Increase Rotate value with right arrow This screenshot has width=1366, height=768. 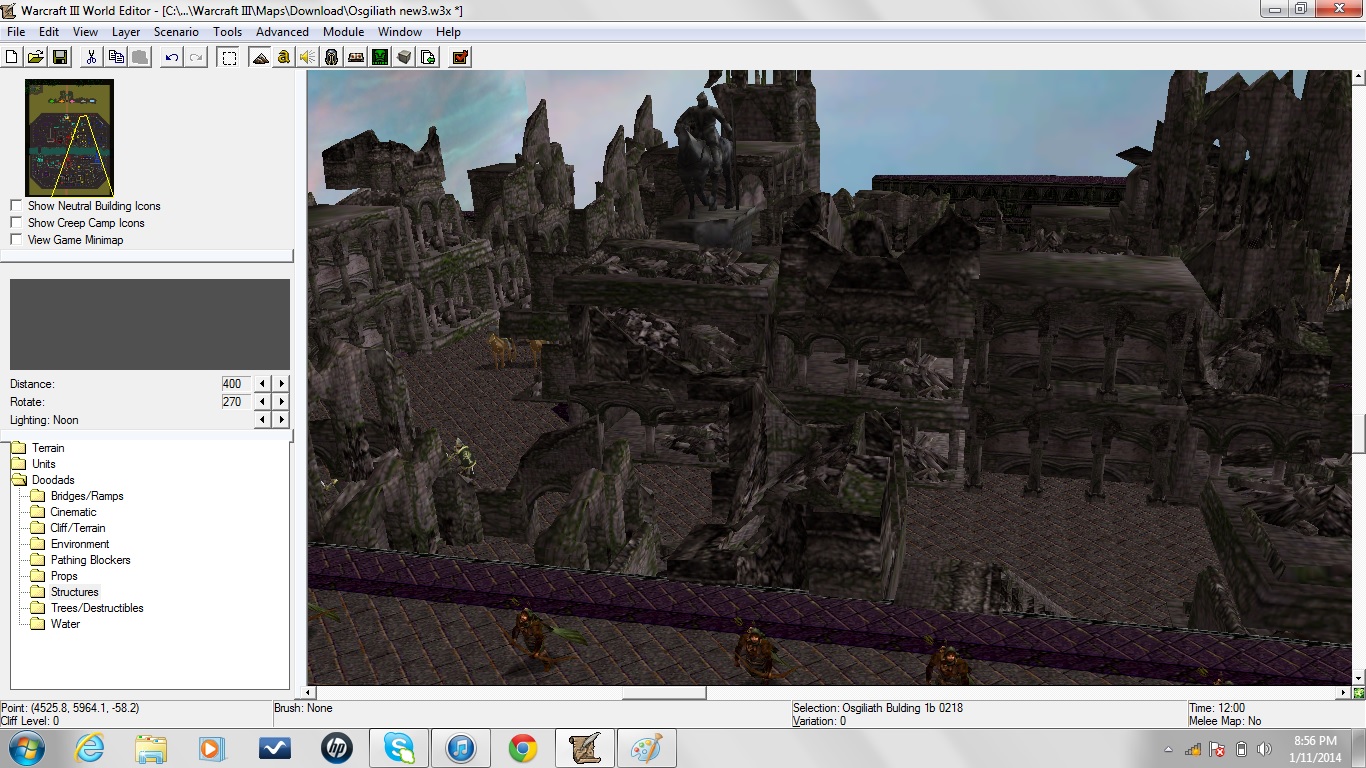282,402
